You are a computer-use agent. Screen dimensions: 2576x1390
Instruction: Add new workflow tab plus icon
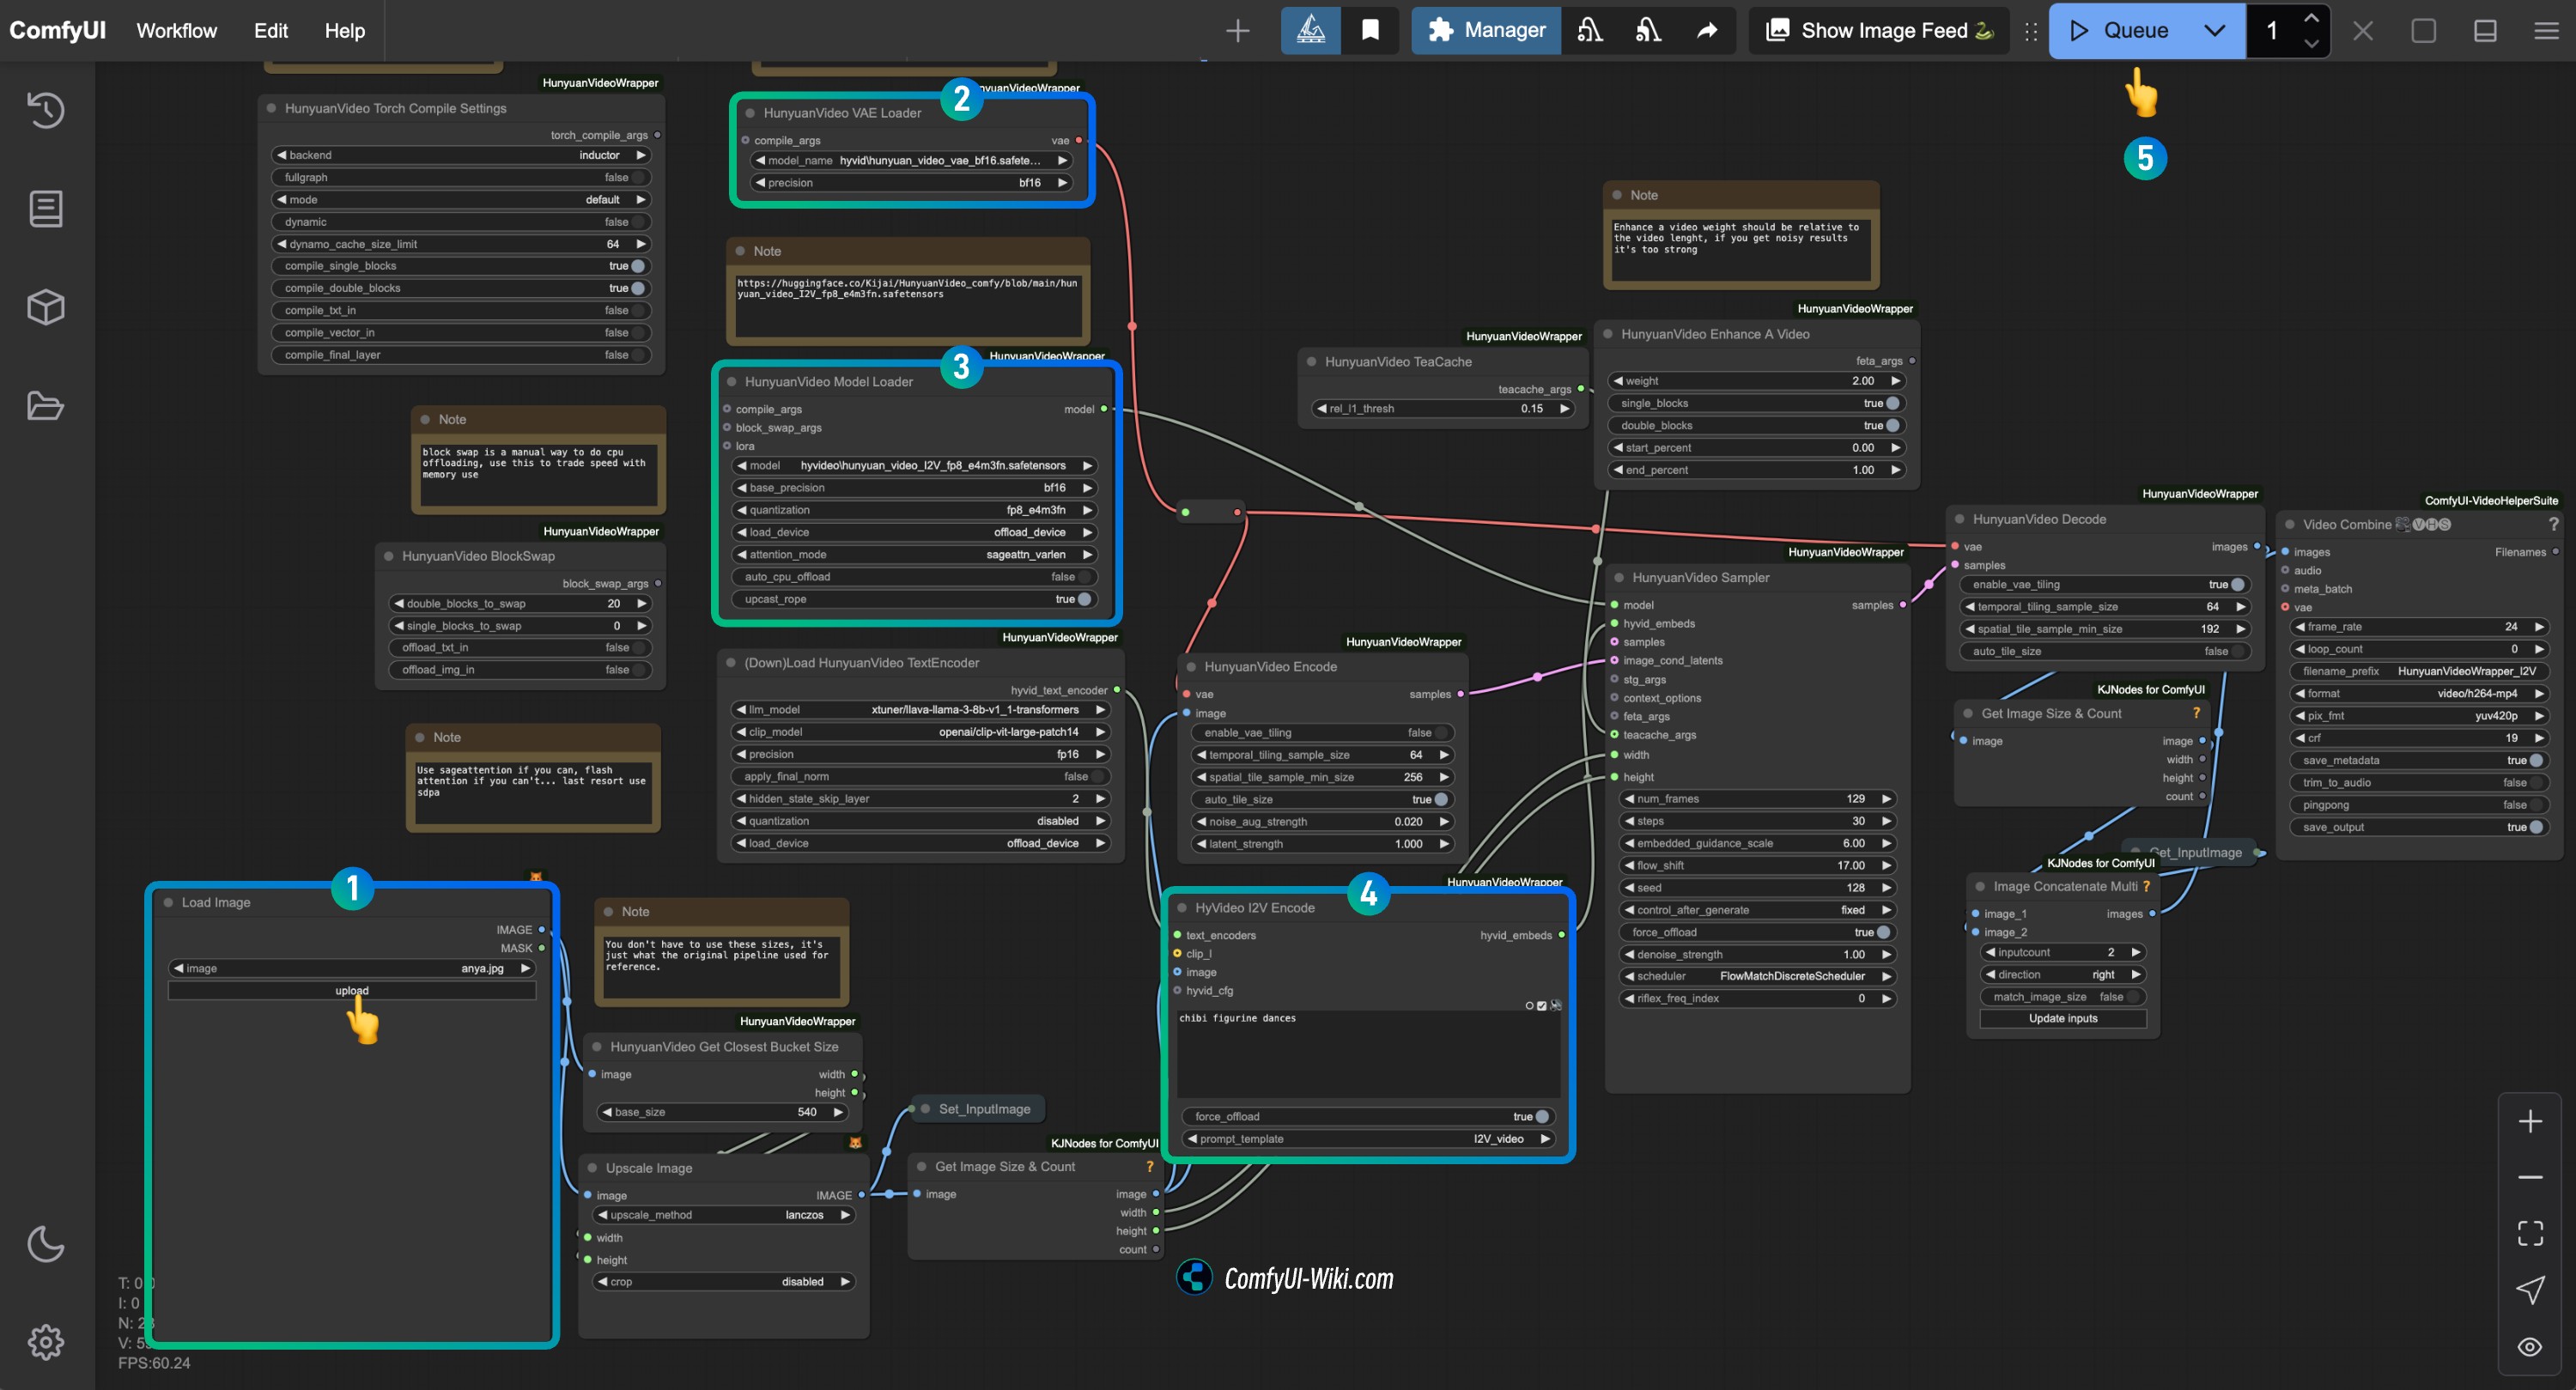coord(1238,31)
